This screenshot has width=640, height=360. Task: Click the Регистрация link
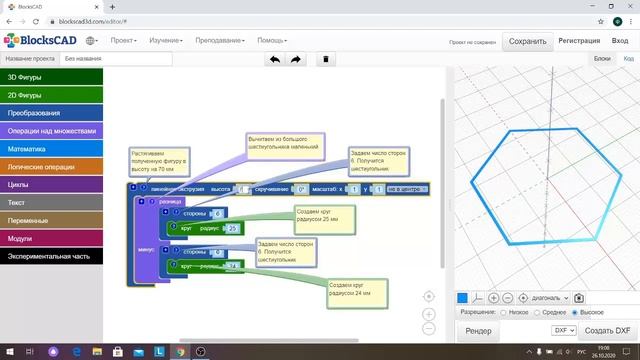(579, 41)
